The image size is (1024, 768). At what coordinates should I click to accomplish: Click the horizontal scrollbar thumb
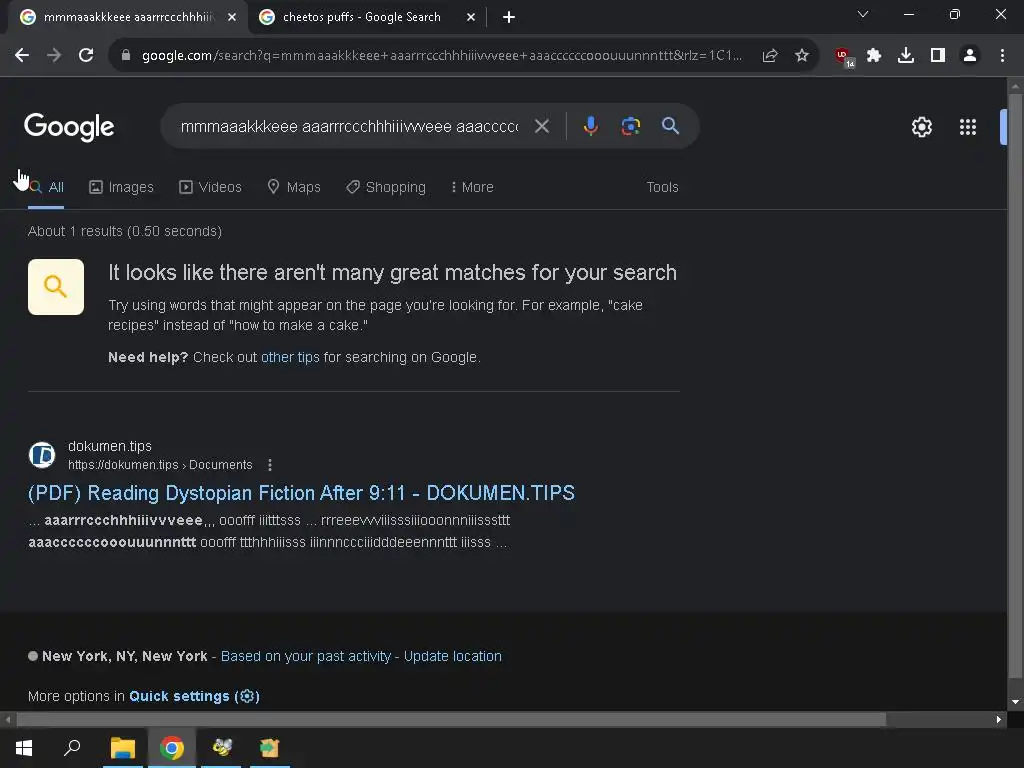pos(451,720)
